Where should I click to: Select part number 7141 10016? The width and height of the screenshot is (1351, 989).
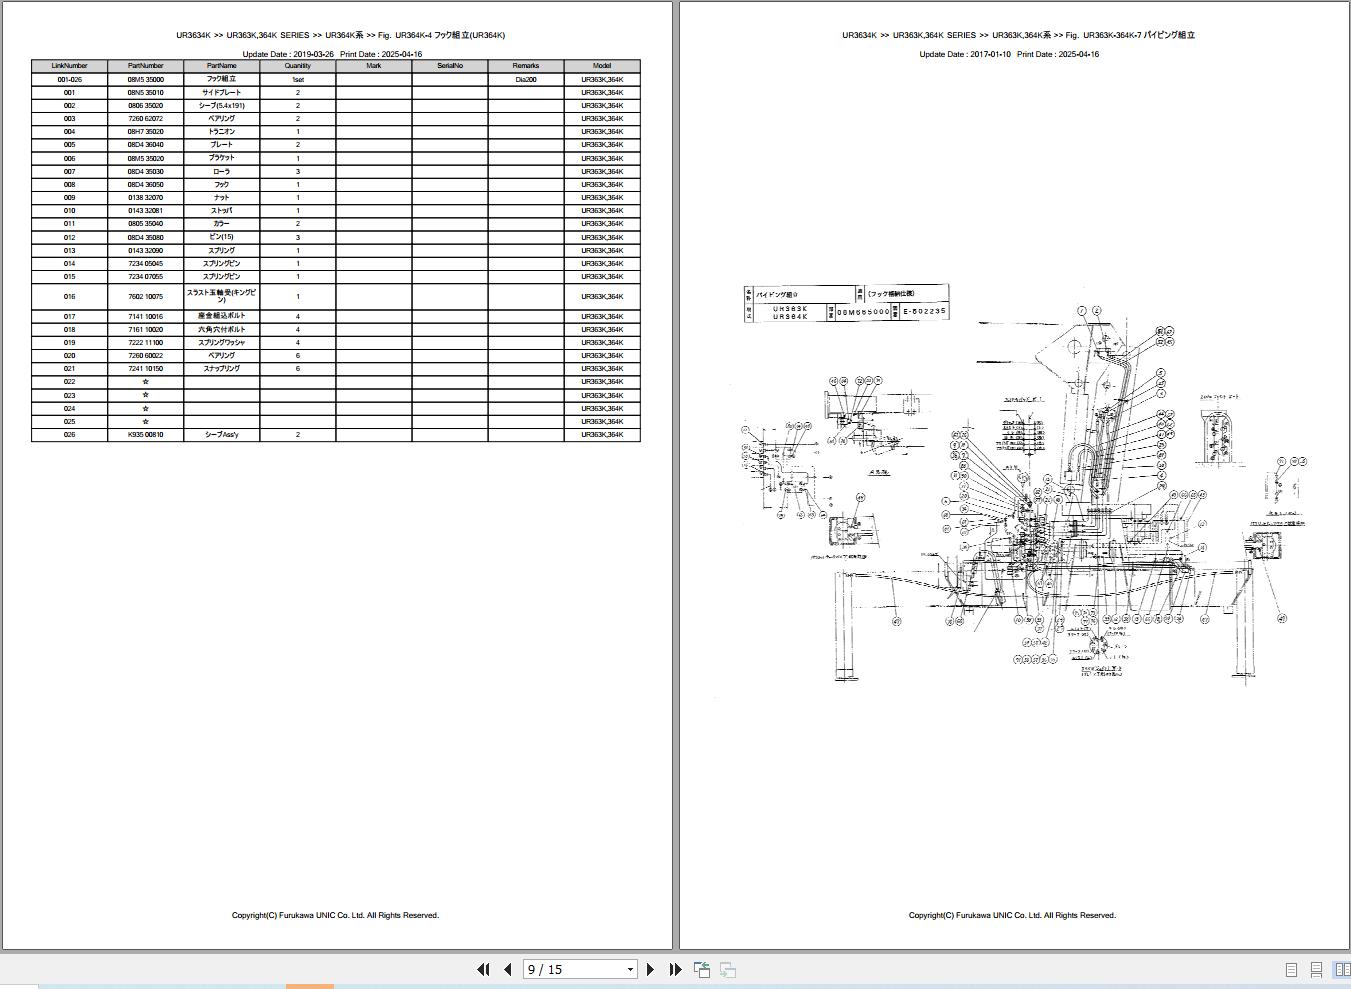coord(145,316)
